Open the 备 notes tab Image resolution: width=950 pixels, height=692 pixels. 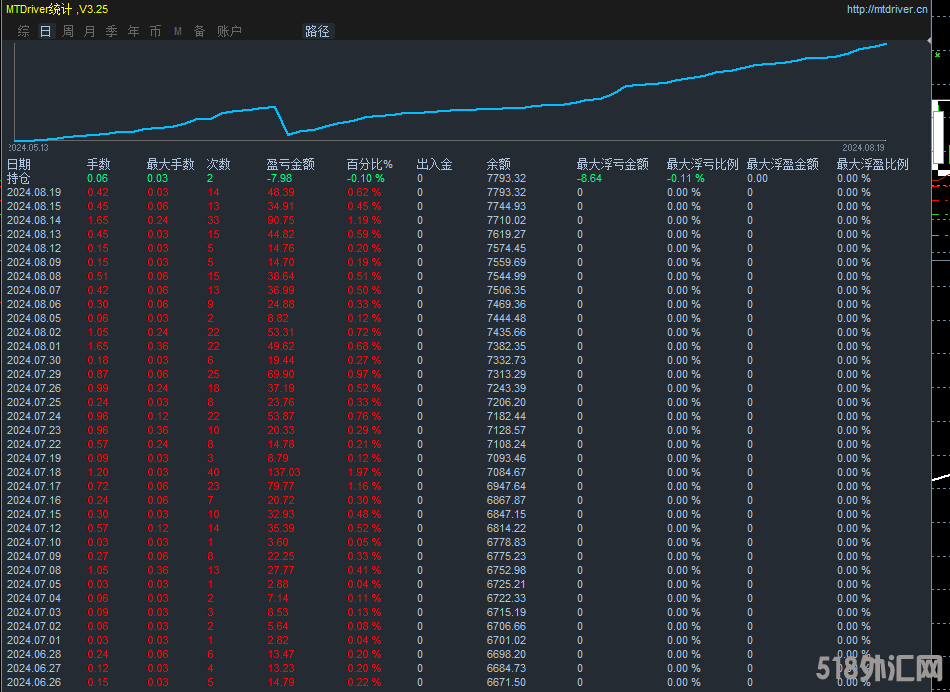(x=199, y=31)
